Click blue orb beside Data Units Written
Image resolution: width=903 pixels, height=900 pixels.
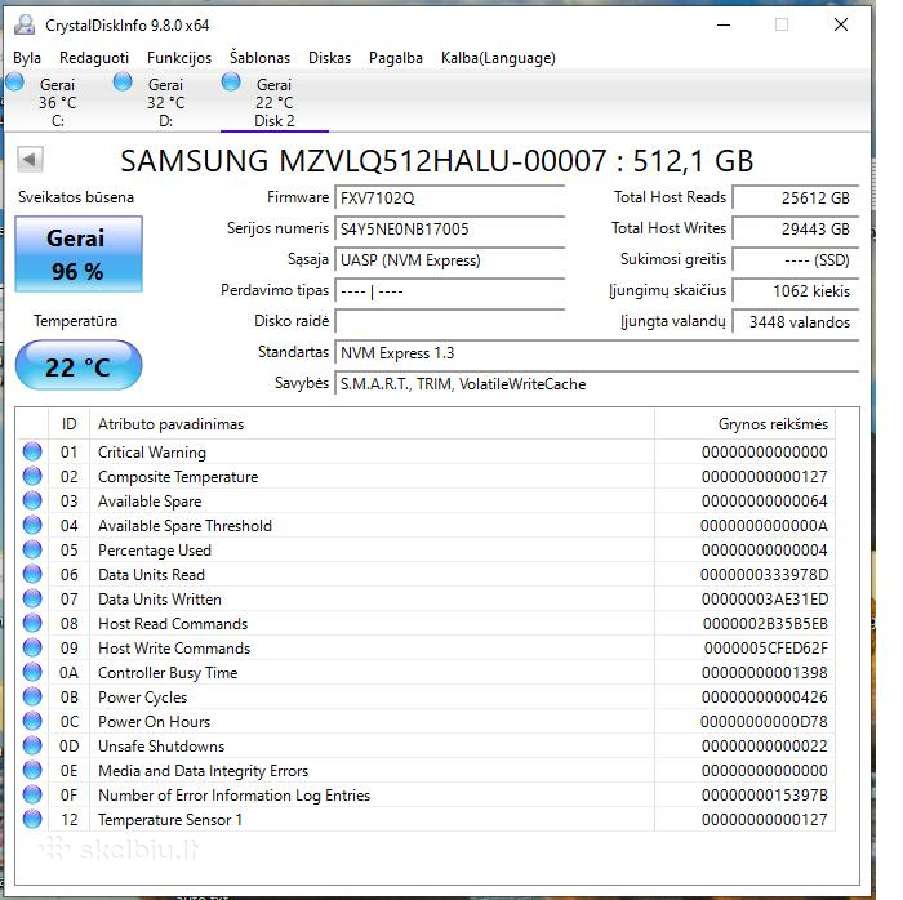[32, 599]
